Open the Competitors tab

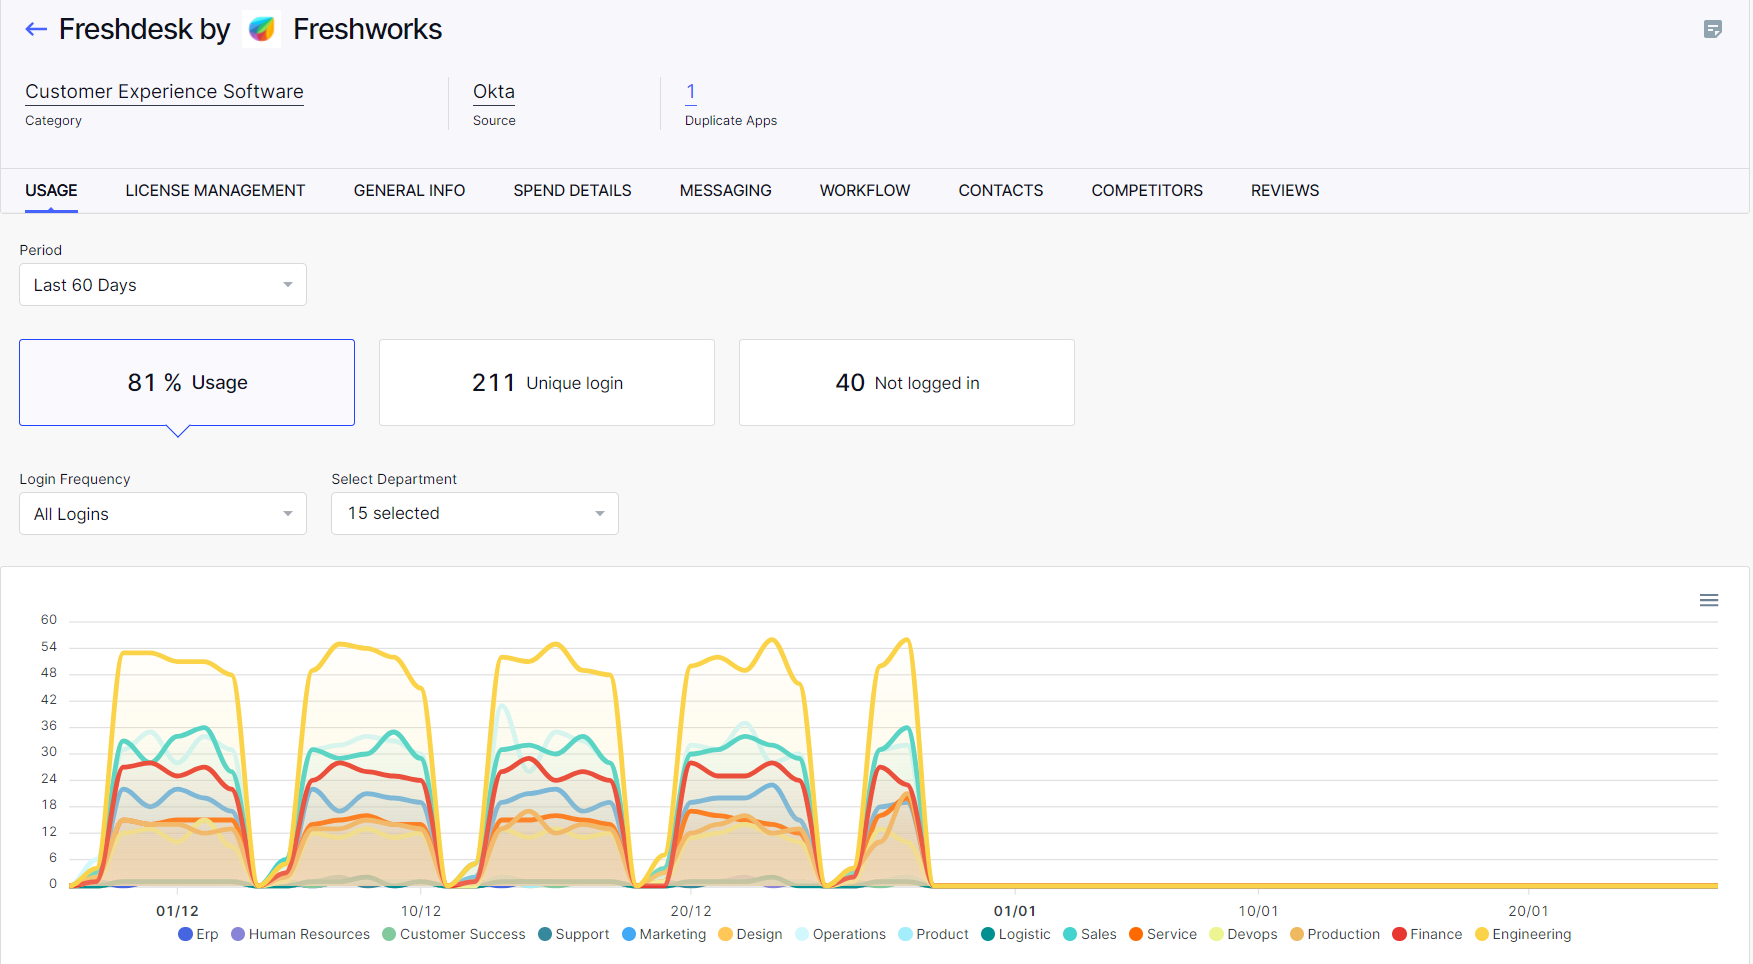pyautogui.click(x=1147, y=190)
